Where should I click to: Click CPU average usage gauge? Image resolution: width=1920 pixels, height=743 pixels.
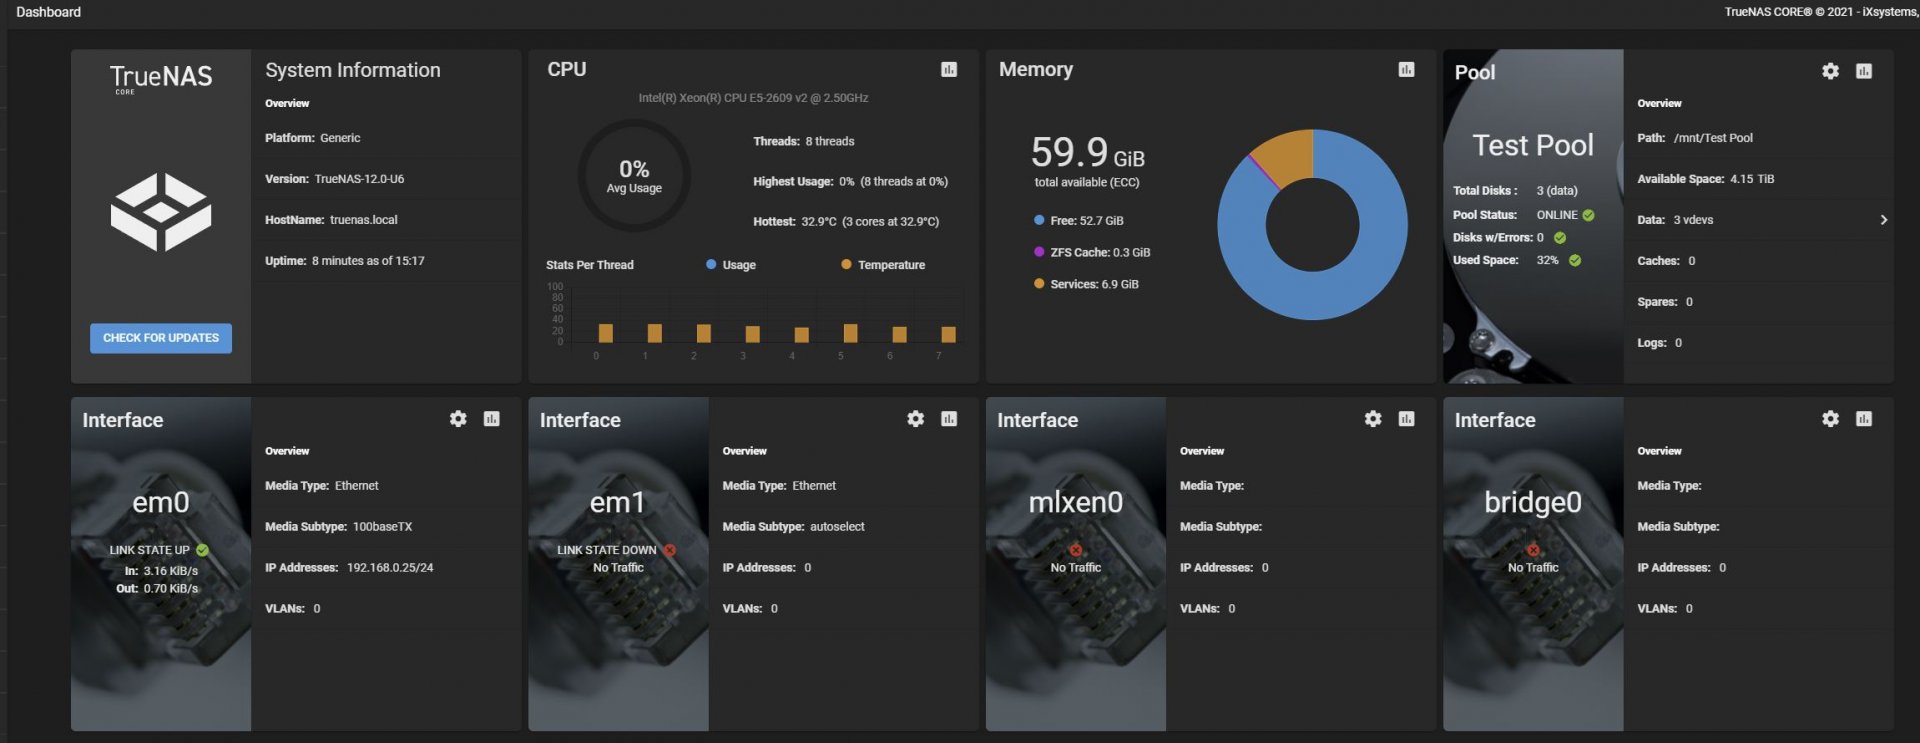pyautogui.click(x=634, y=176)
